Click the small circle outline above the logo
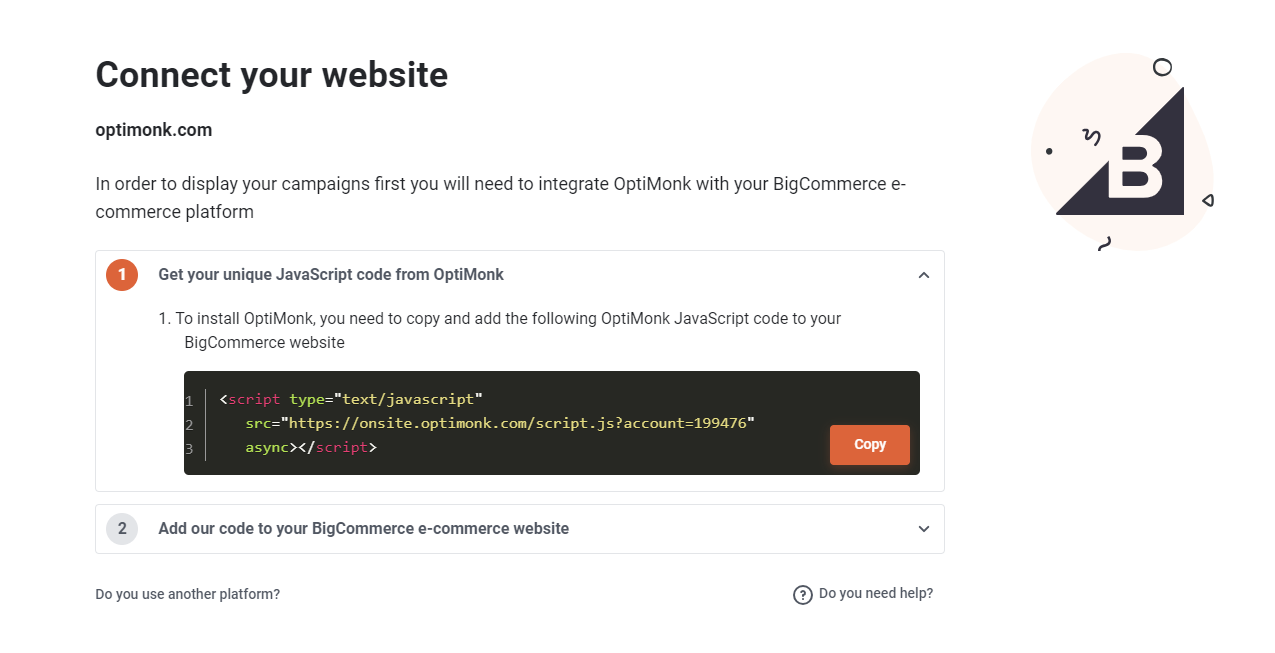The width and height of the screenshot is (1275, 653). click(1162, 67)
